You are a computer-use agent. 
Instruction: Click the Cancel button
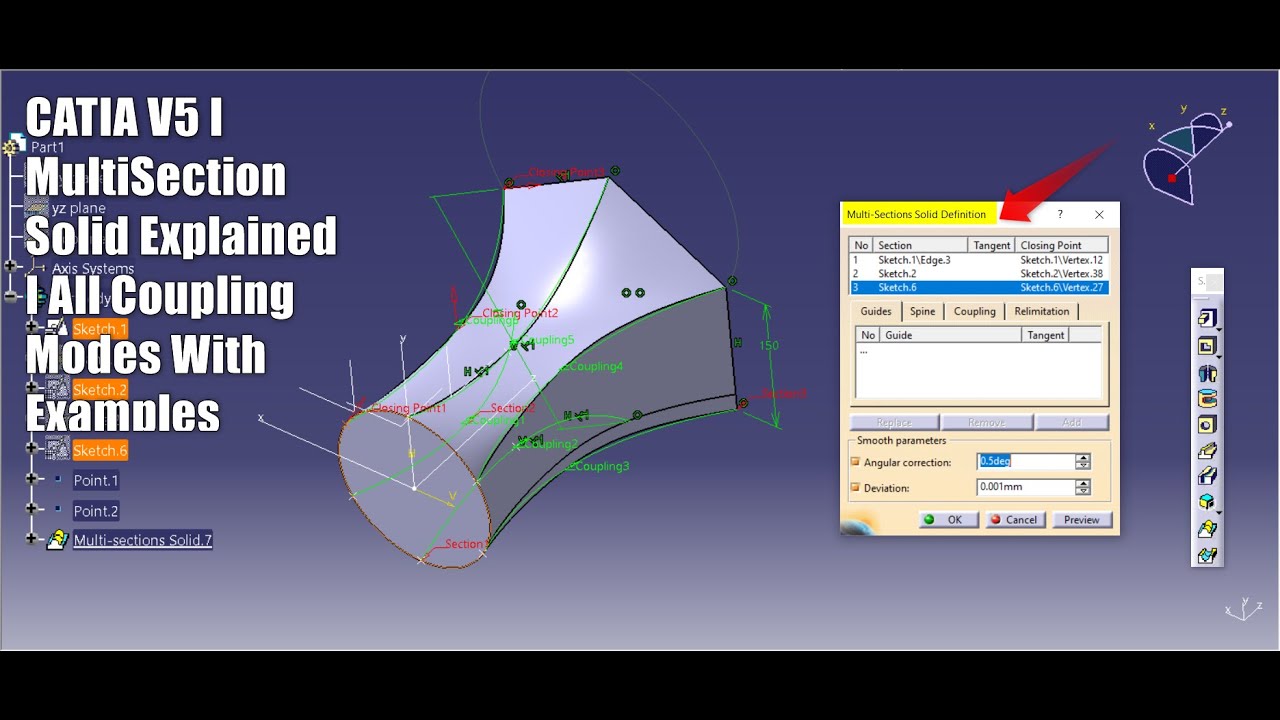1015,520
